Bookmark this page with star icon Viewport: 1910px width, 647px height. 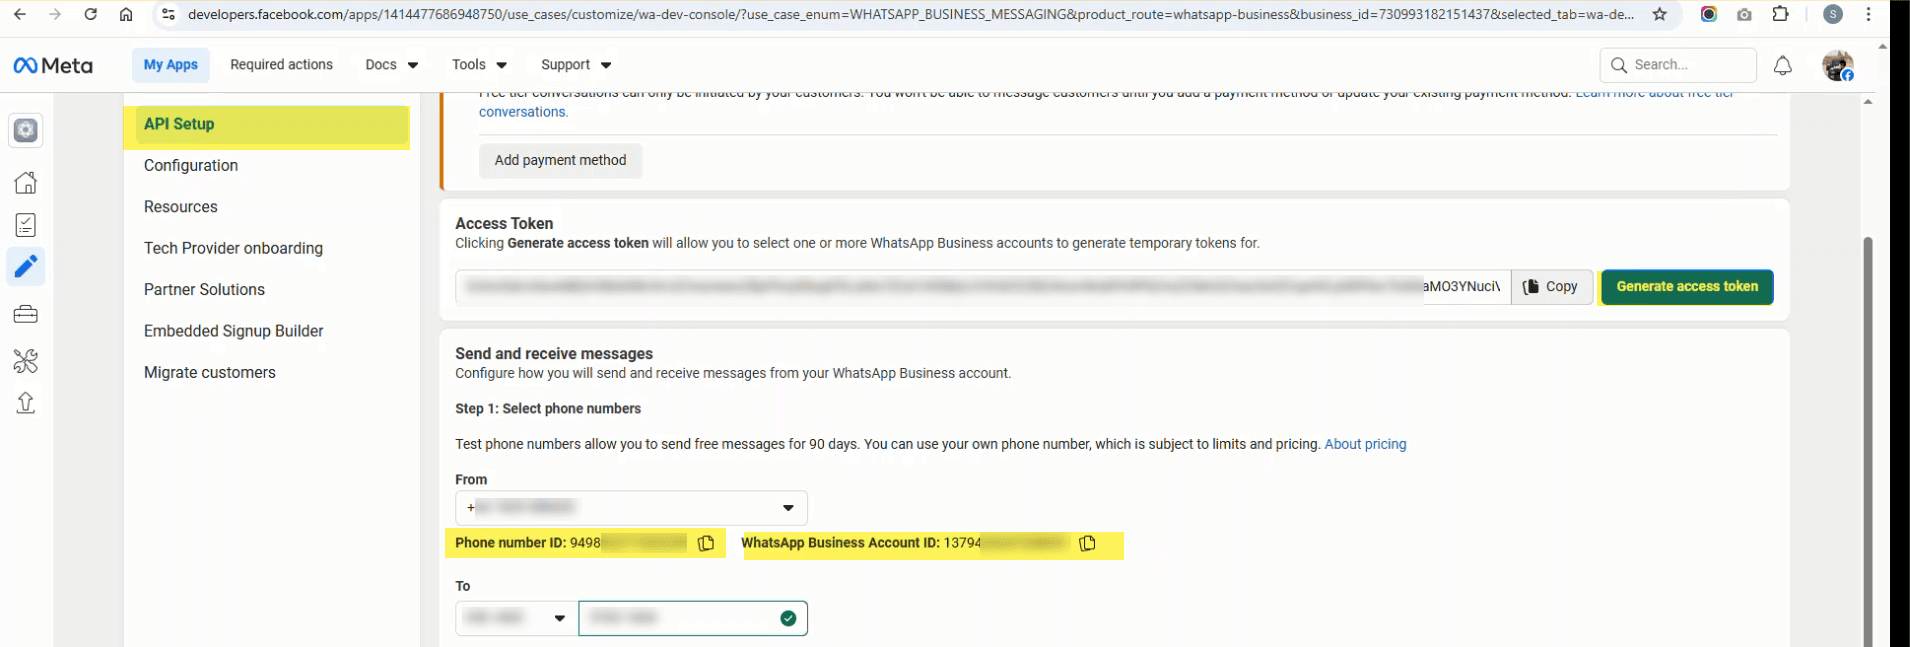click(1660, 14)
